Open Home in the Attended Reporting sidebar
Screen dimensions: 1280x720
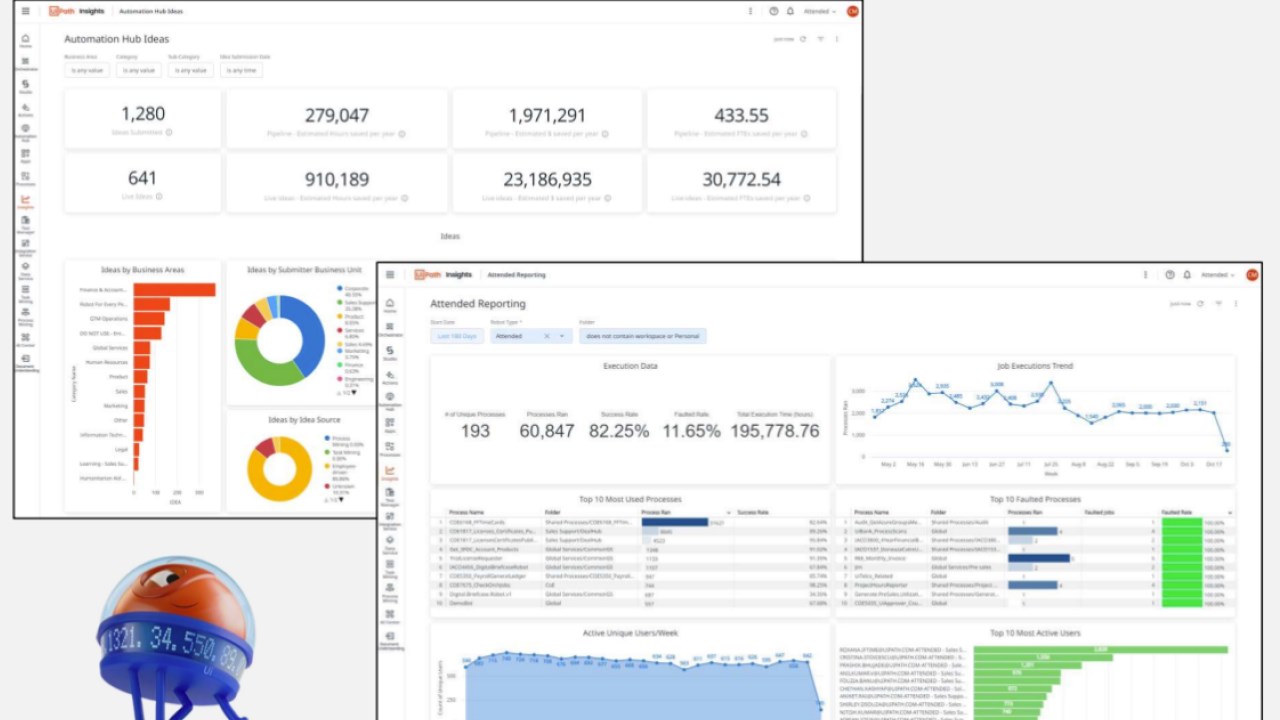tap(390, 304)
